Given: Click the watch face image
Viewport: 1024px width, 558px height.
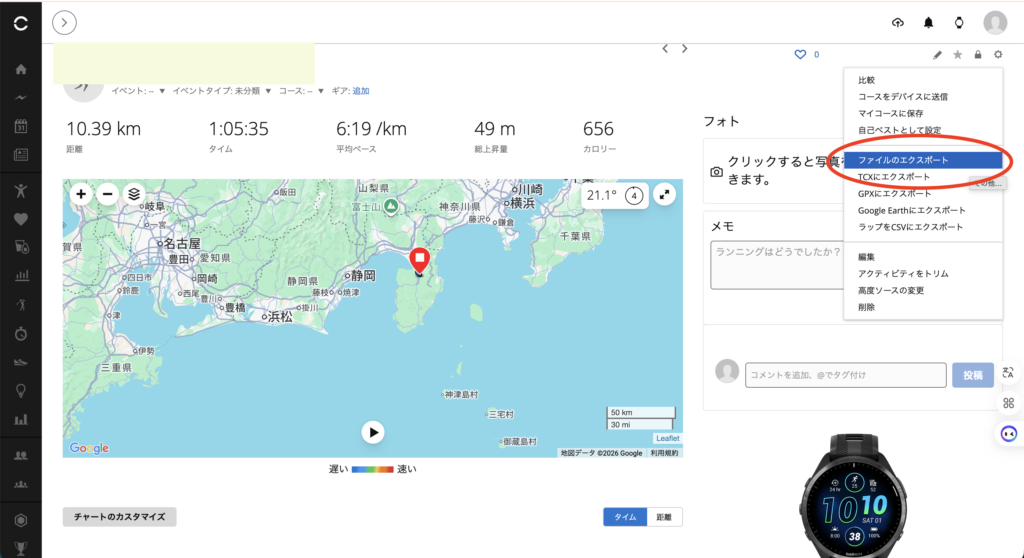Looking at the screenshot, I should pos(854,497).
